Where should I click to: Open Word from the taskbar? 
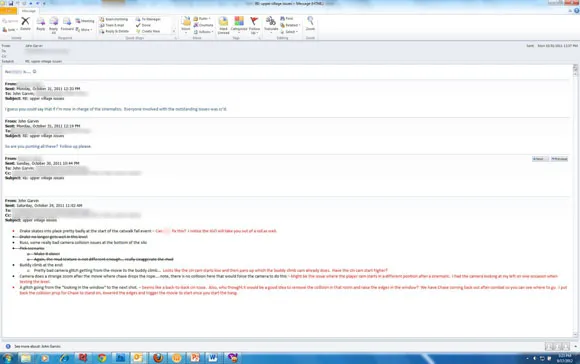pos(213,358)
